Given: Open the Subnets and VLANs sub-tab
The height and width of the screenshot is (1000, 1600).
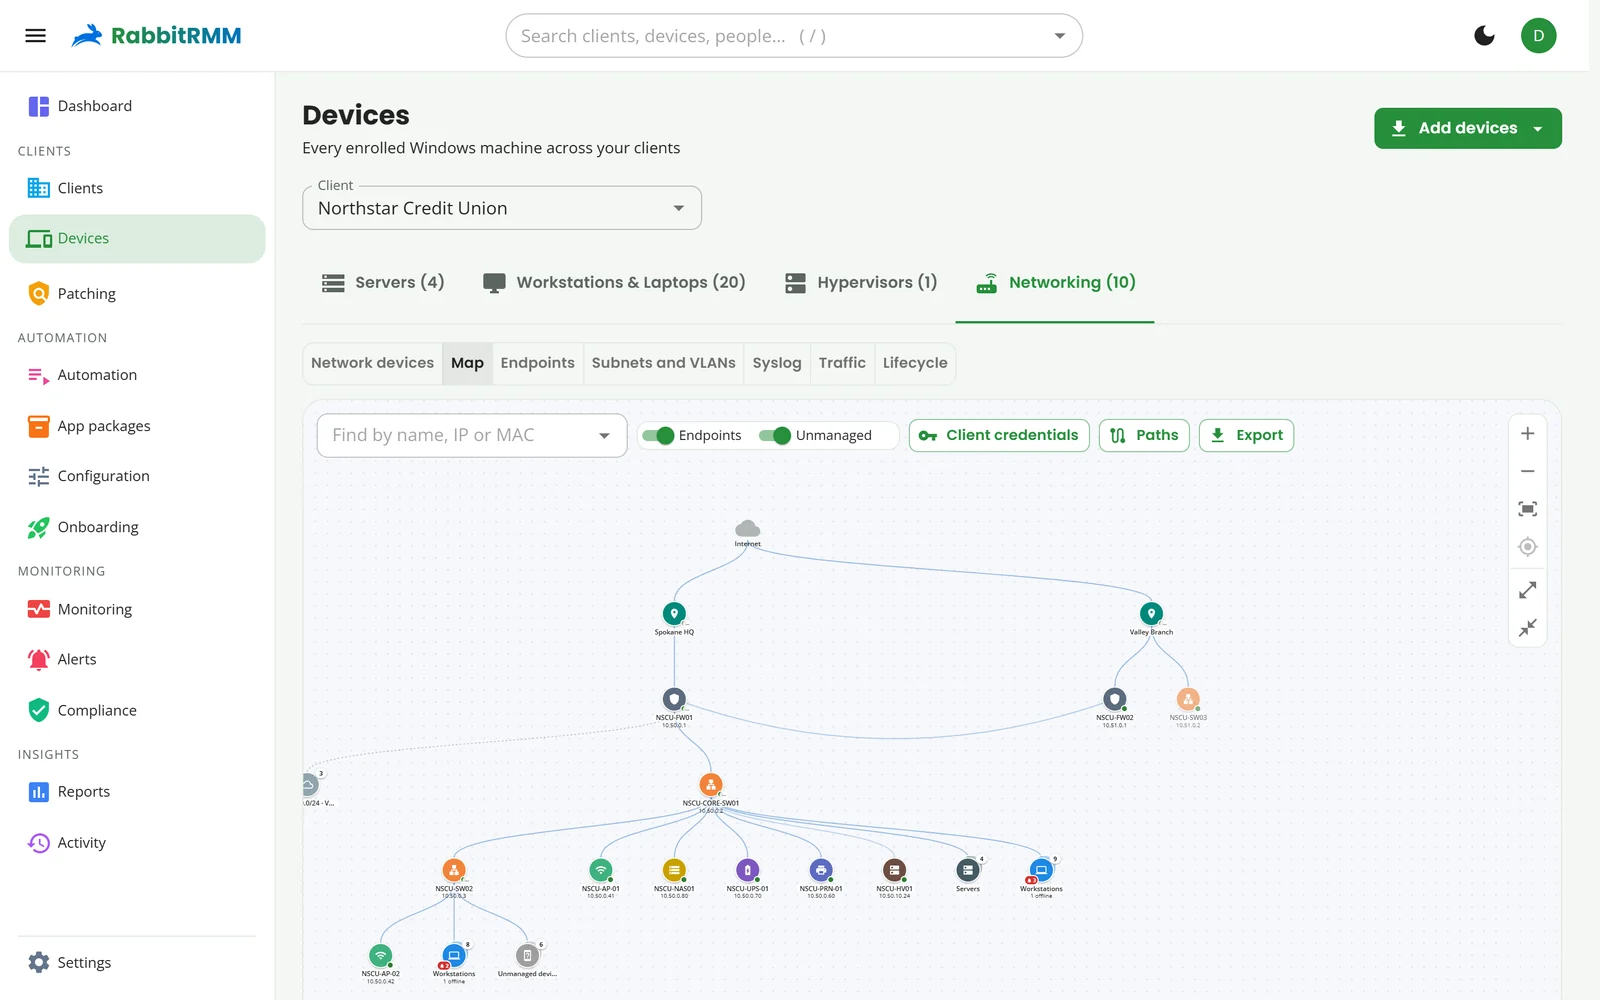Looking at the screenshot, I should click(664, 363).
